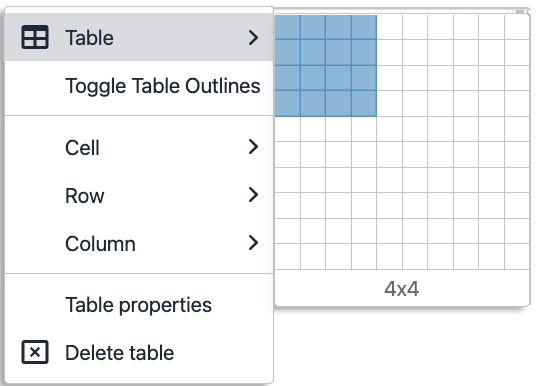Expand the Column submenu chevron
This screenshot has width=536, height=386.
coord(253,243)
